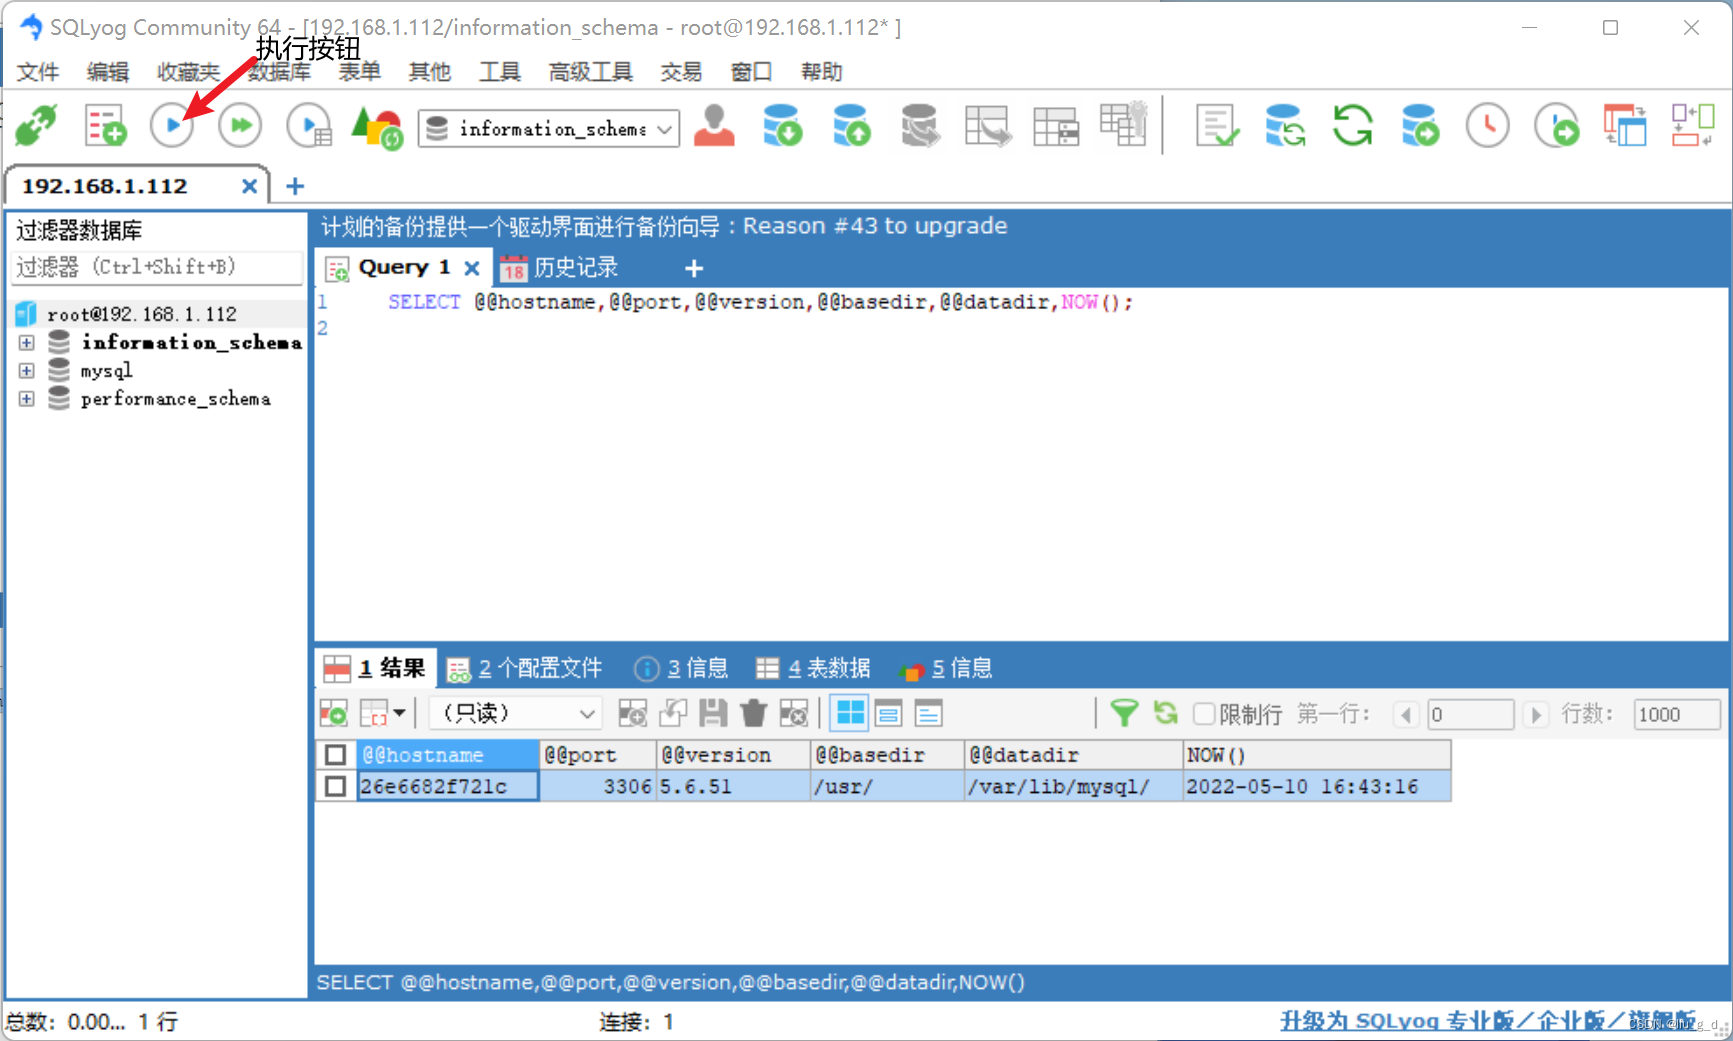
Task: Check the header select-all checkbox
Action: [336, 755]
